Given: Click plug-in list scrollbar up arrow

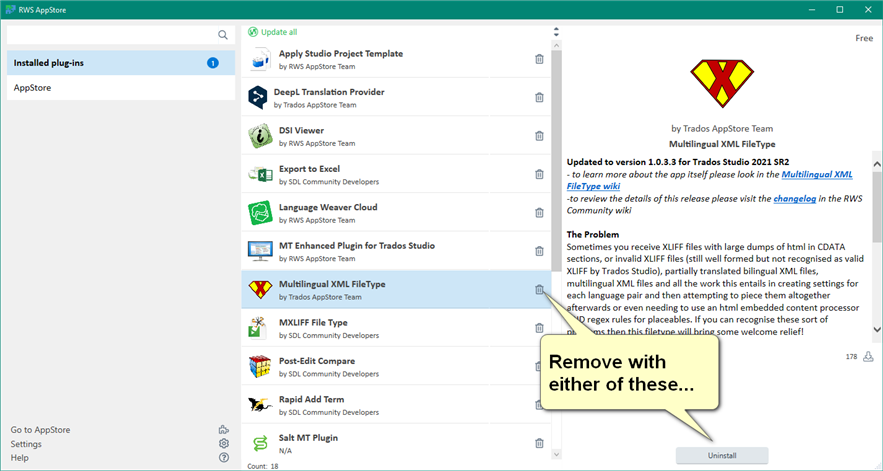Looking at the screenshot, I should pos(556,45).
